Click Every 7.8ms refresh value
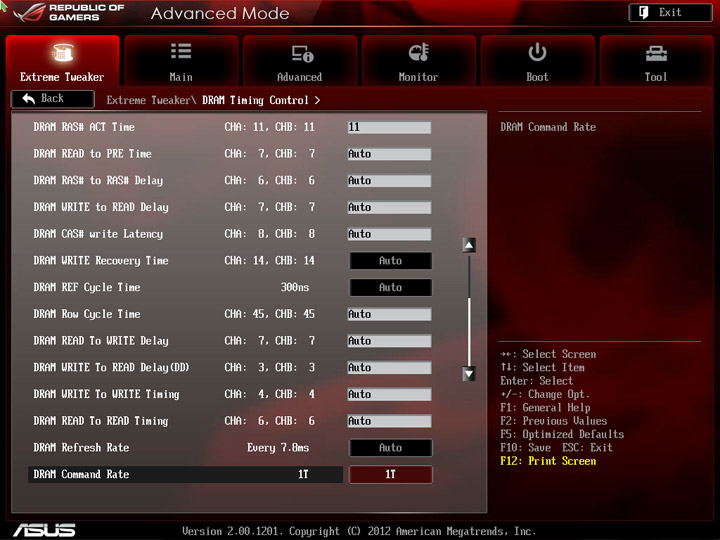 point(278,448)
